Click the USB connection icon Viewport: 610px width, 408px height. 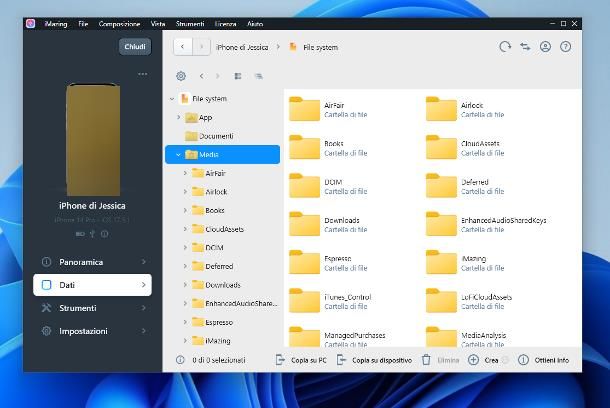pyautogui.click(x=92, y=234)
